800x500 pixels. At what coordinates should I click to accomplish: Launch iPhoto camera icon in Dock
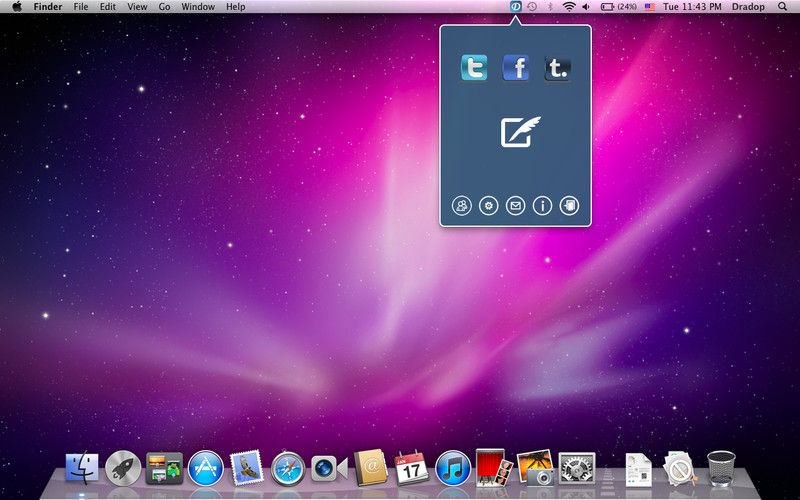(535, 467)
